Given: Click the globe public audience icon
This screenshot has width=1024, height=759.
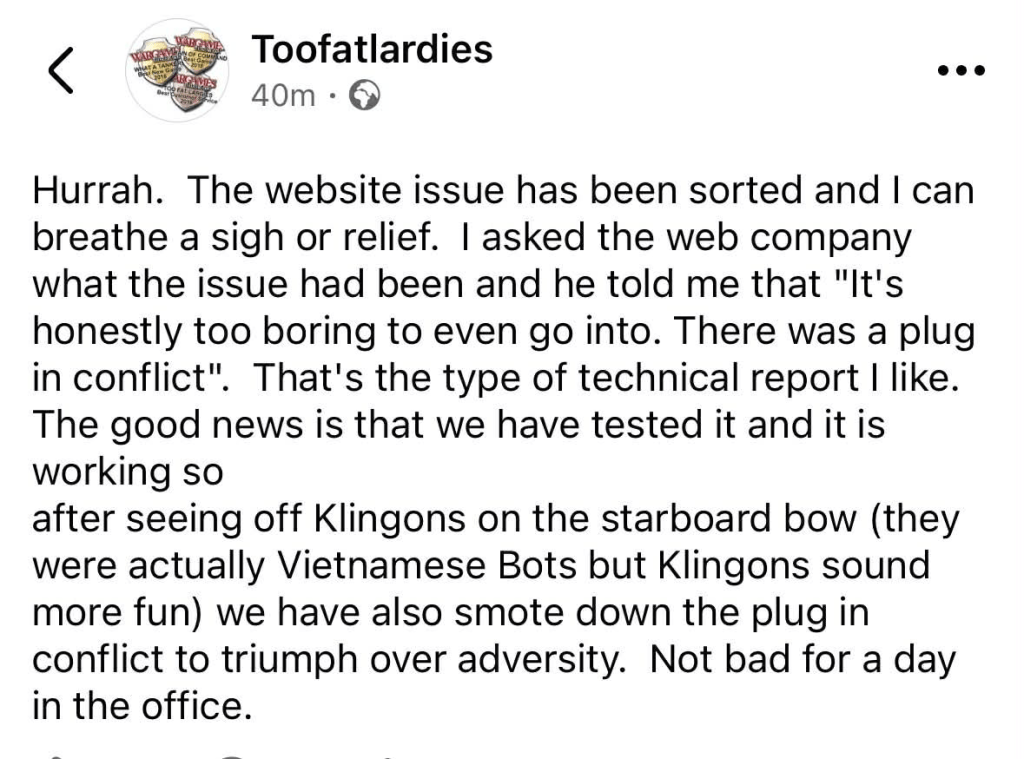Looking at the screenshot, I should 365,96.
